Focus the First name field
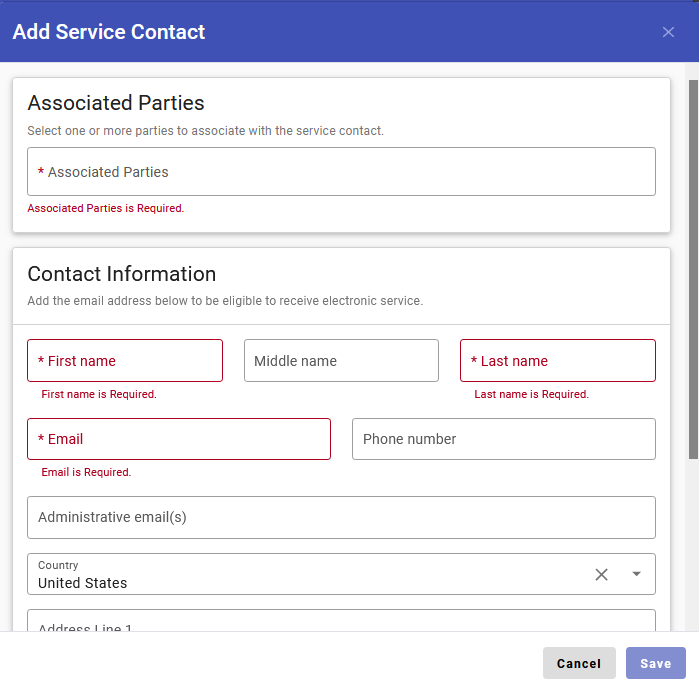699x691 pixels. click(x=125, y=361)
